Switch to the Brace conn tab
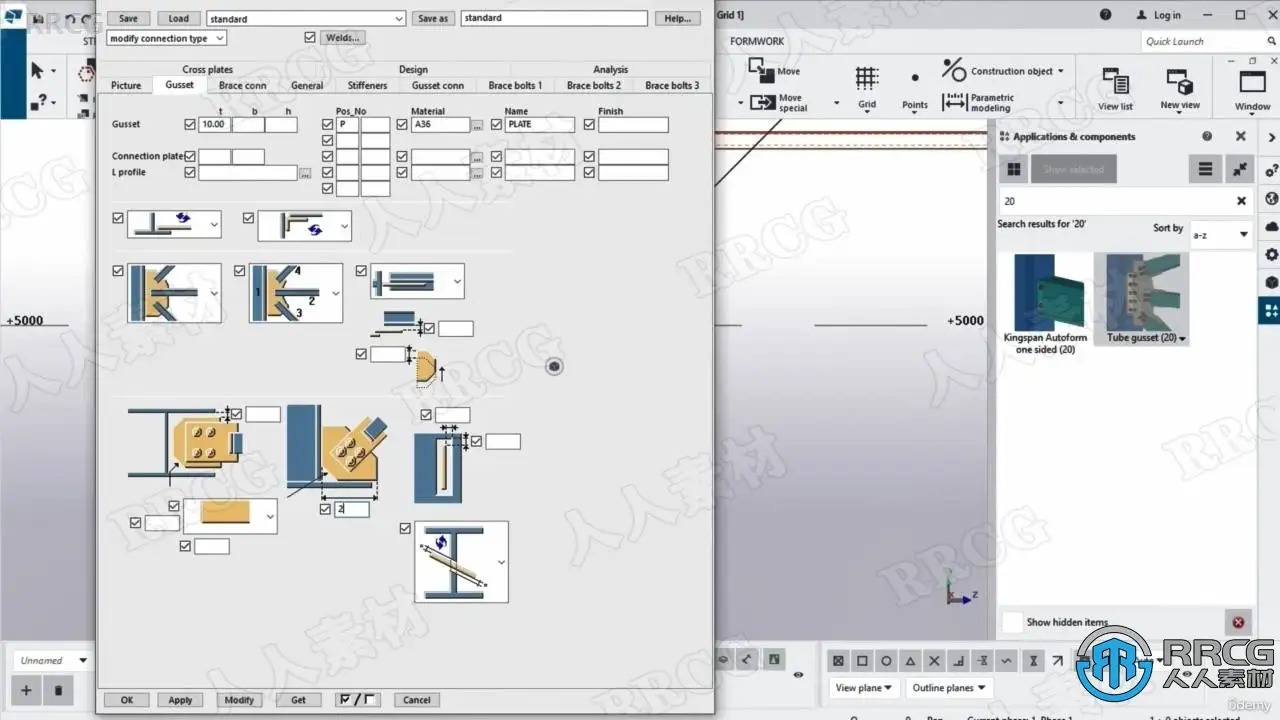 [243, 85]
